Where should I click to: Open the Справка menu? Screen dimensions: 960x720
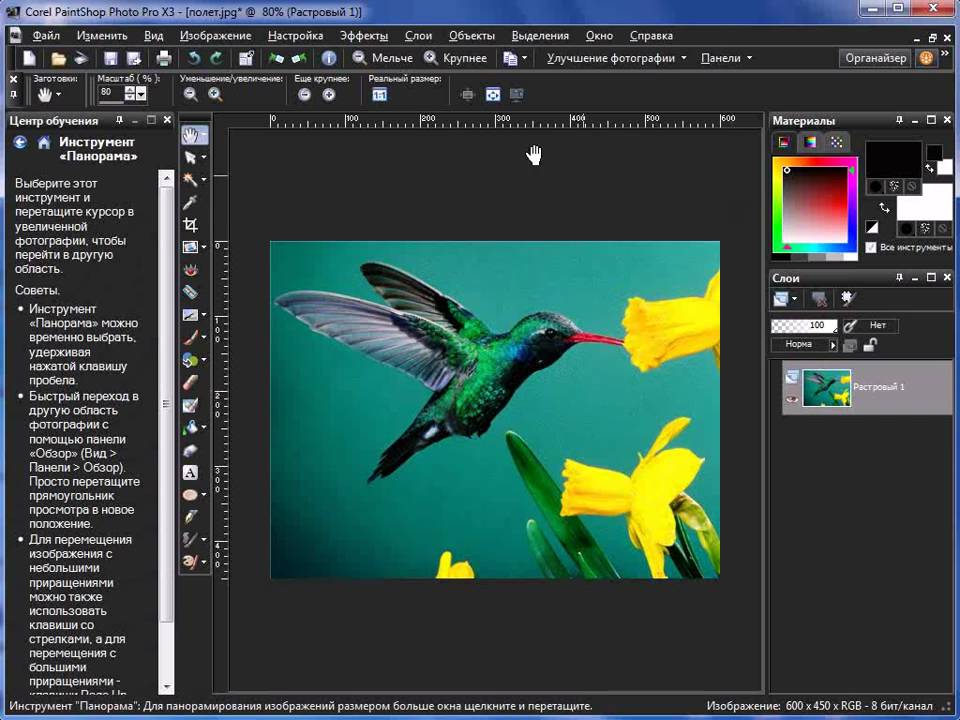[651, 36]
